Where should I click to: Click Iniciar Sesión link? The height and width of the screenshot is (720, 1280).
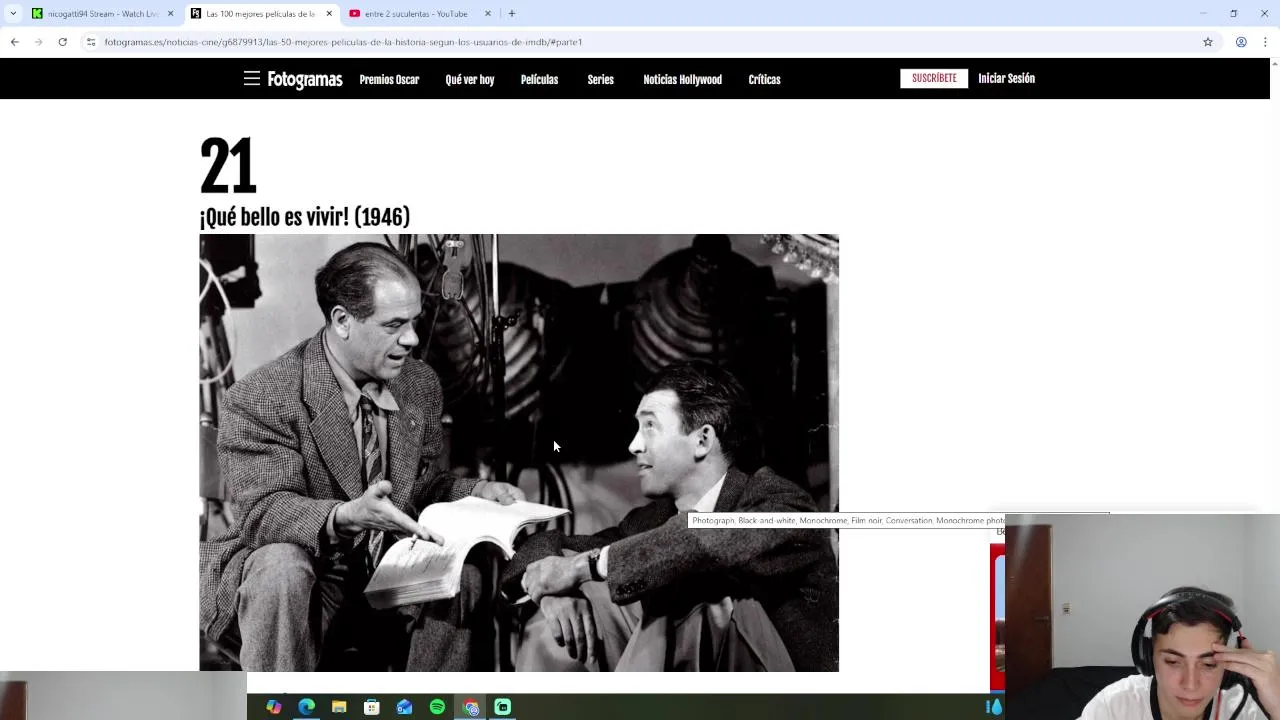[x=1006, y=78]
